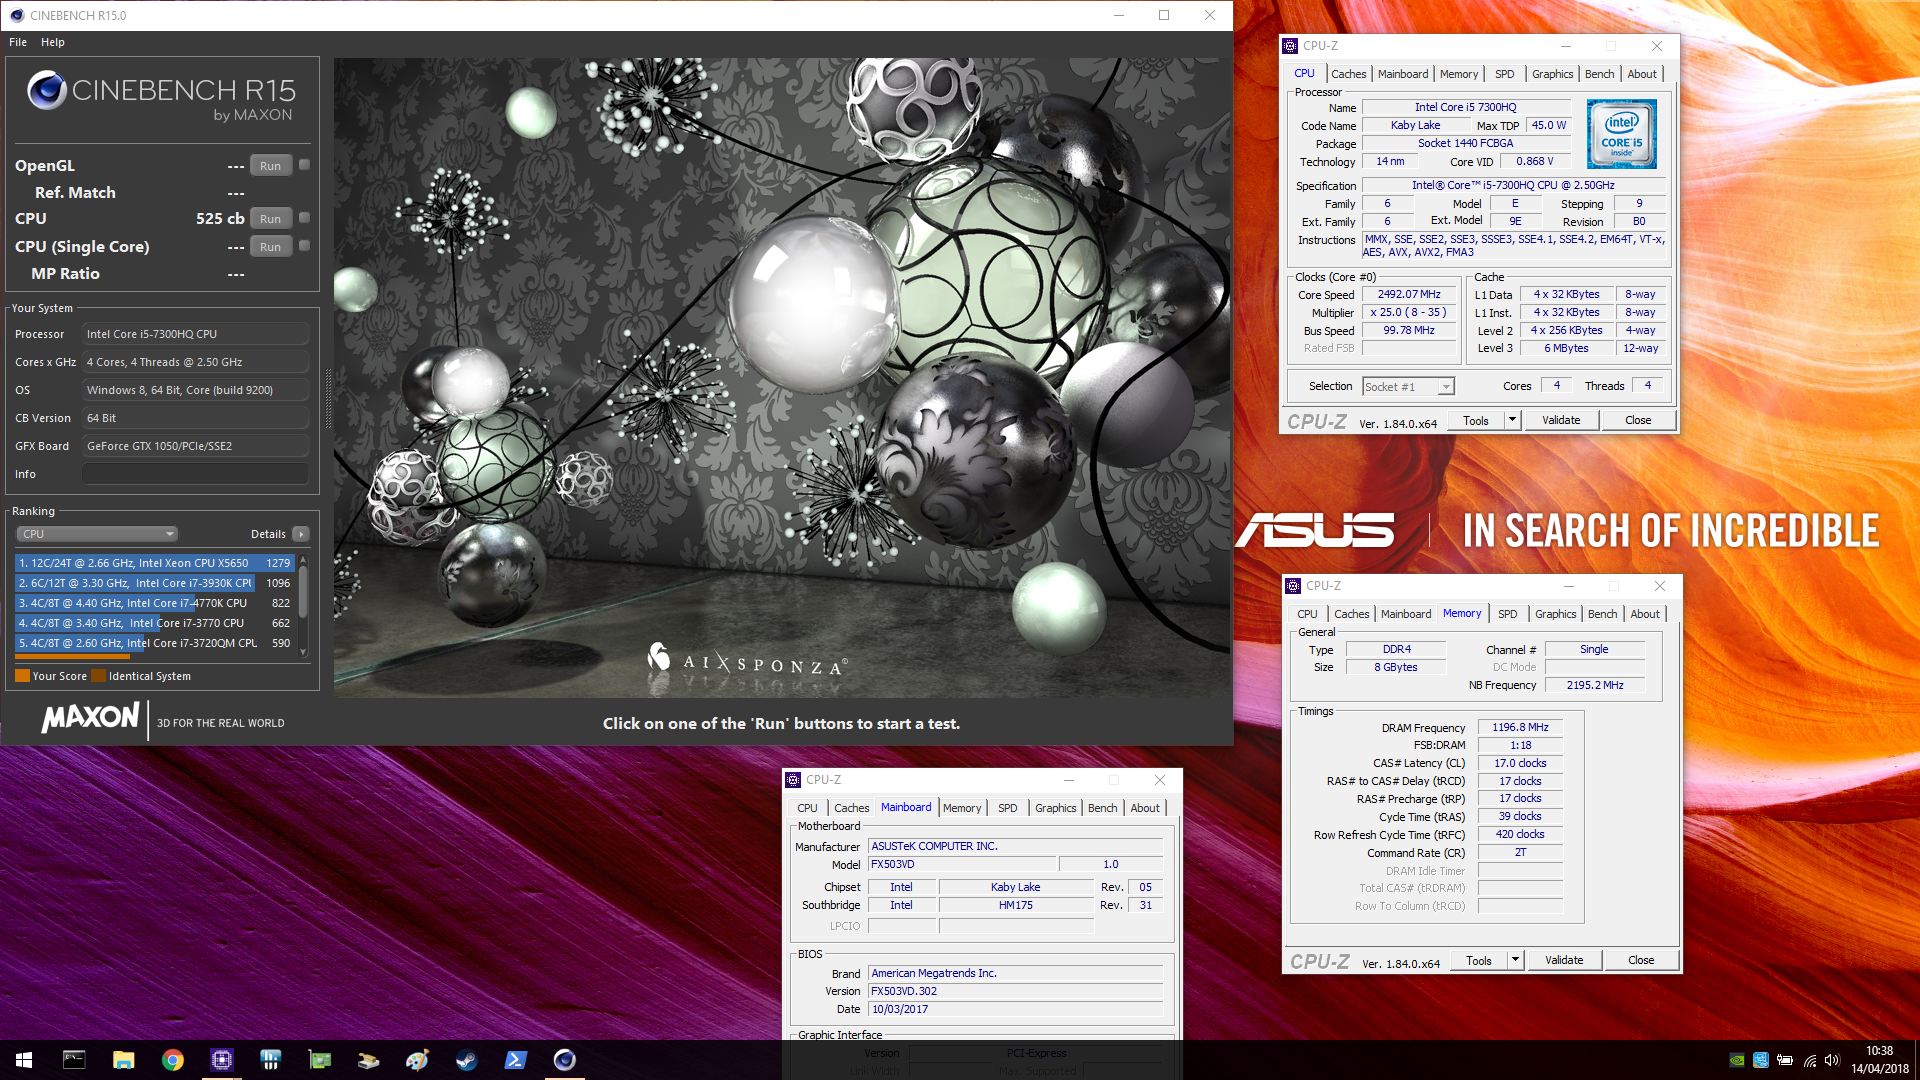Open About tab in CPU-Z Mainboard window

[x=1145, y=808]
